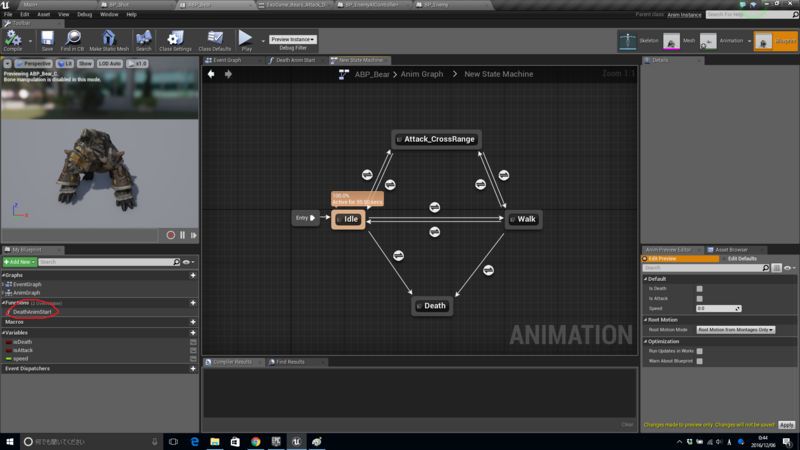This screenshot has width=800, height=450.
Task: Open the Debug menu
Action: 84,14
